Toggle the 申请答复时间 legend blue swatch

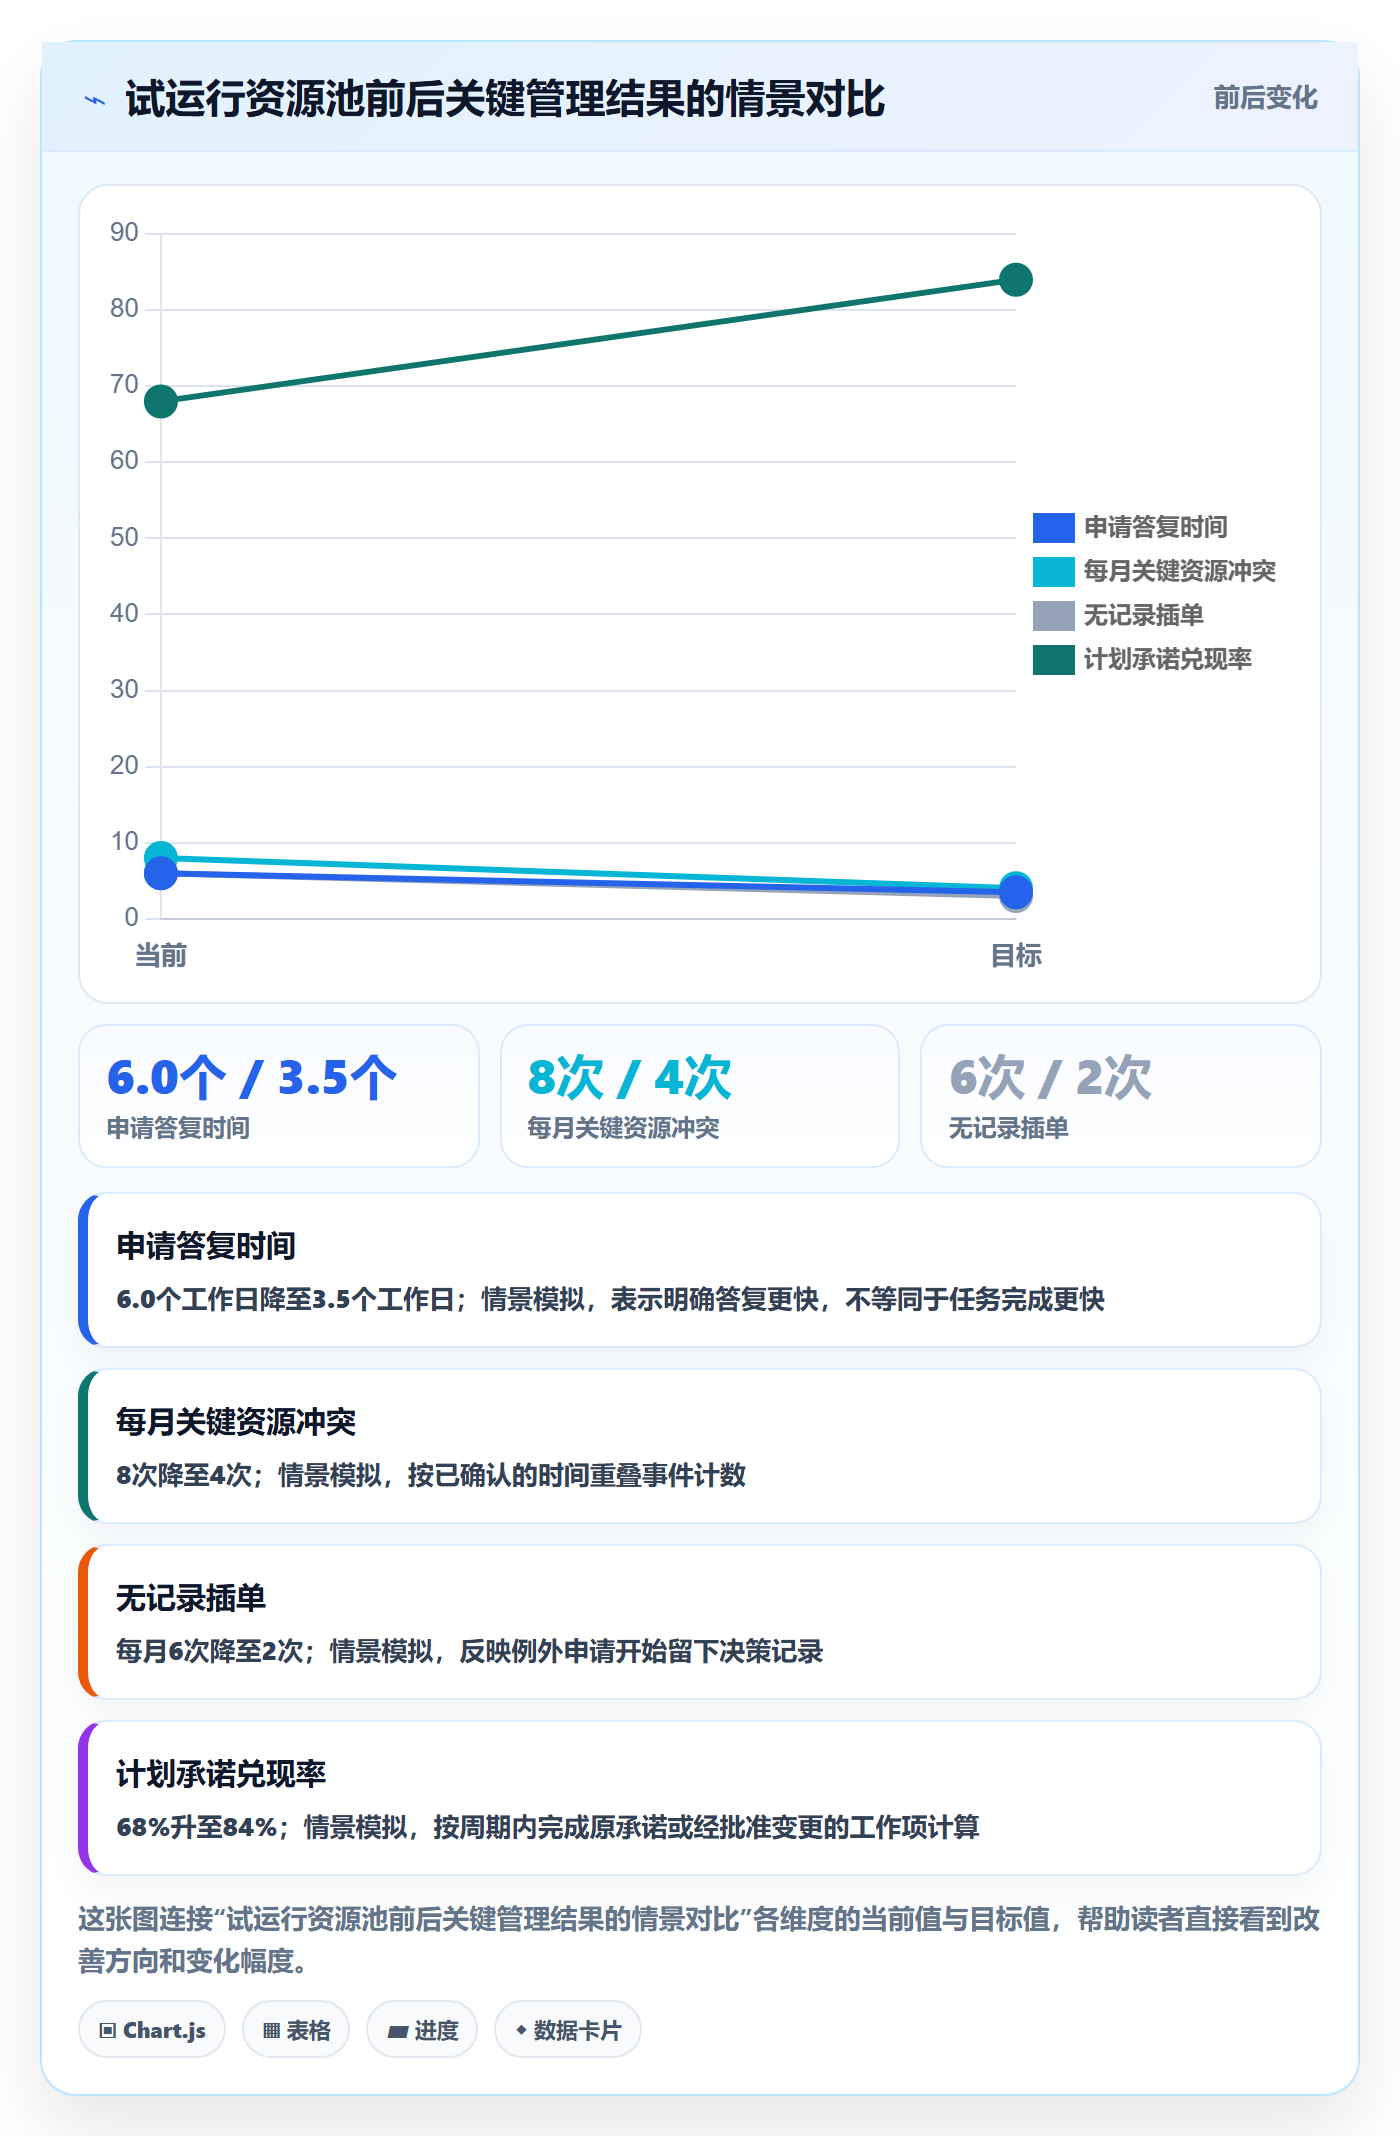(x=1053, y=527)
